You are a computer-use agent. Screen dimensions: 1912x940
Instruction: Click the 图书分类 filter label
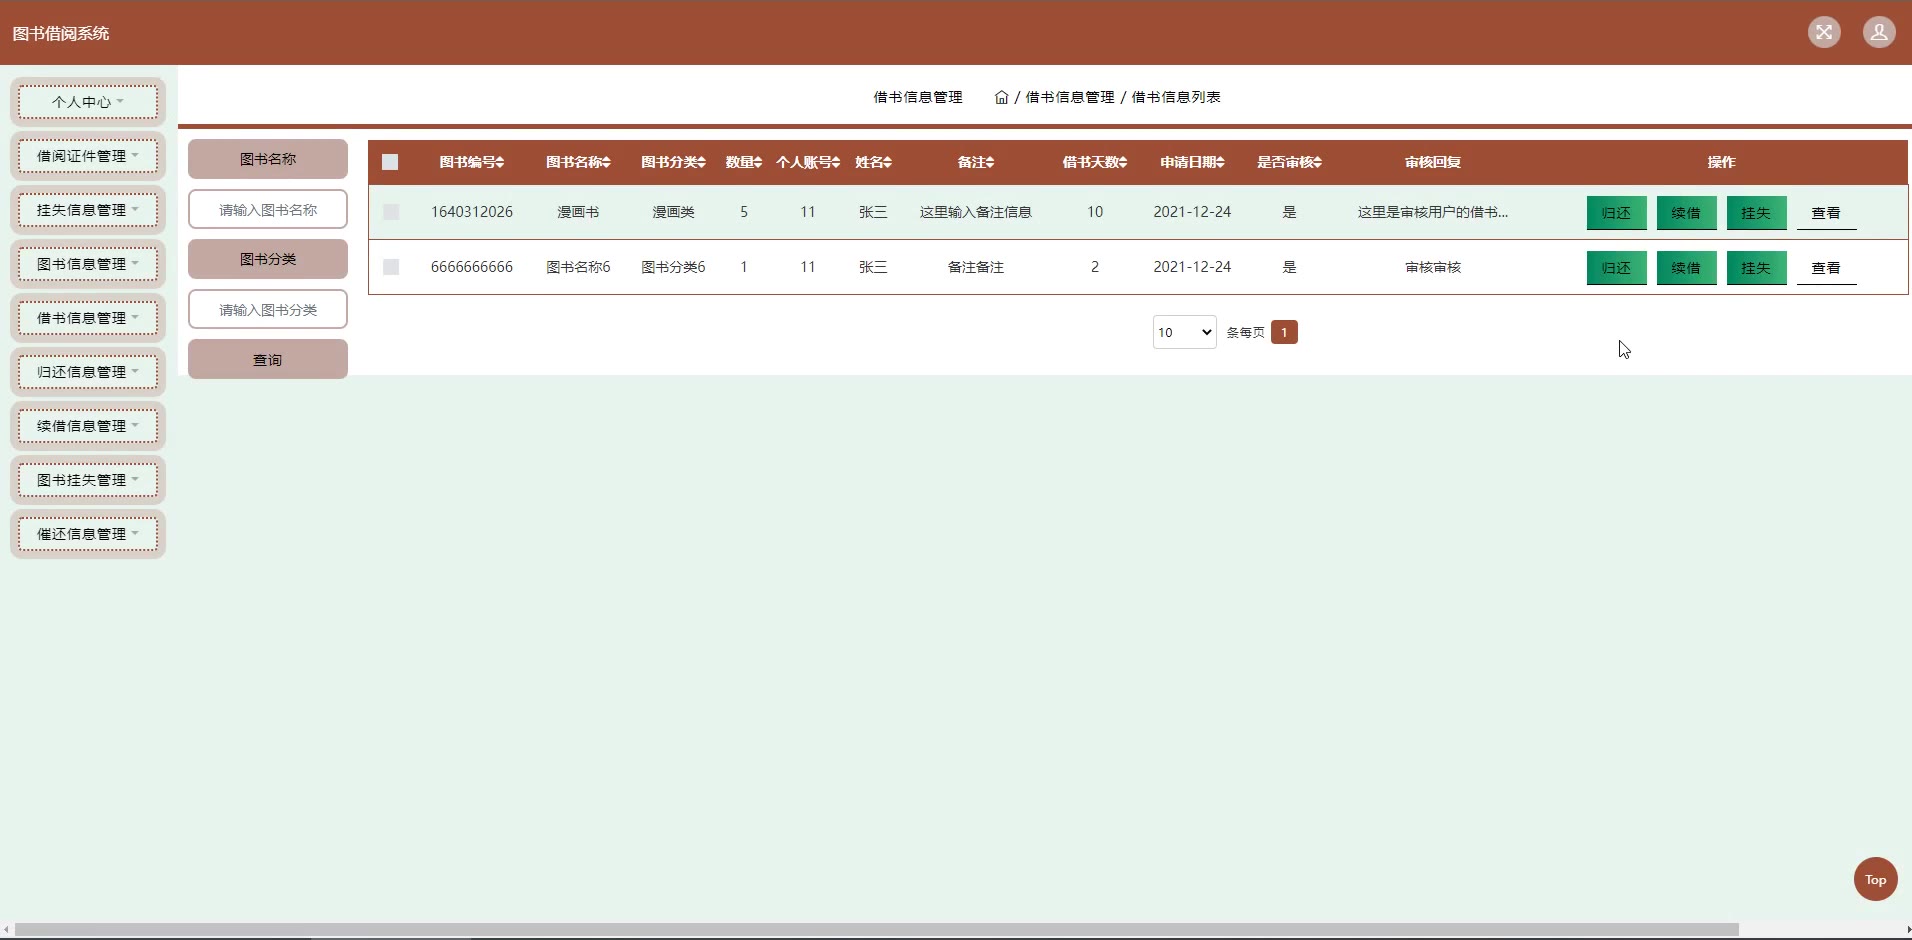coord(268,259)
